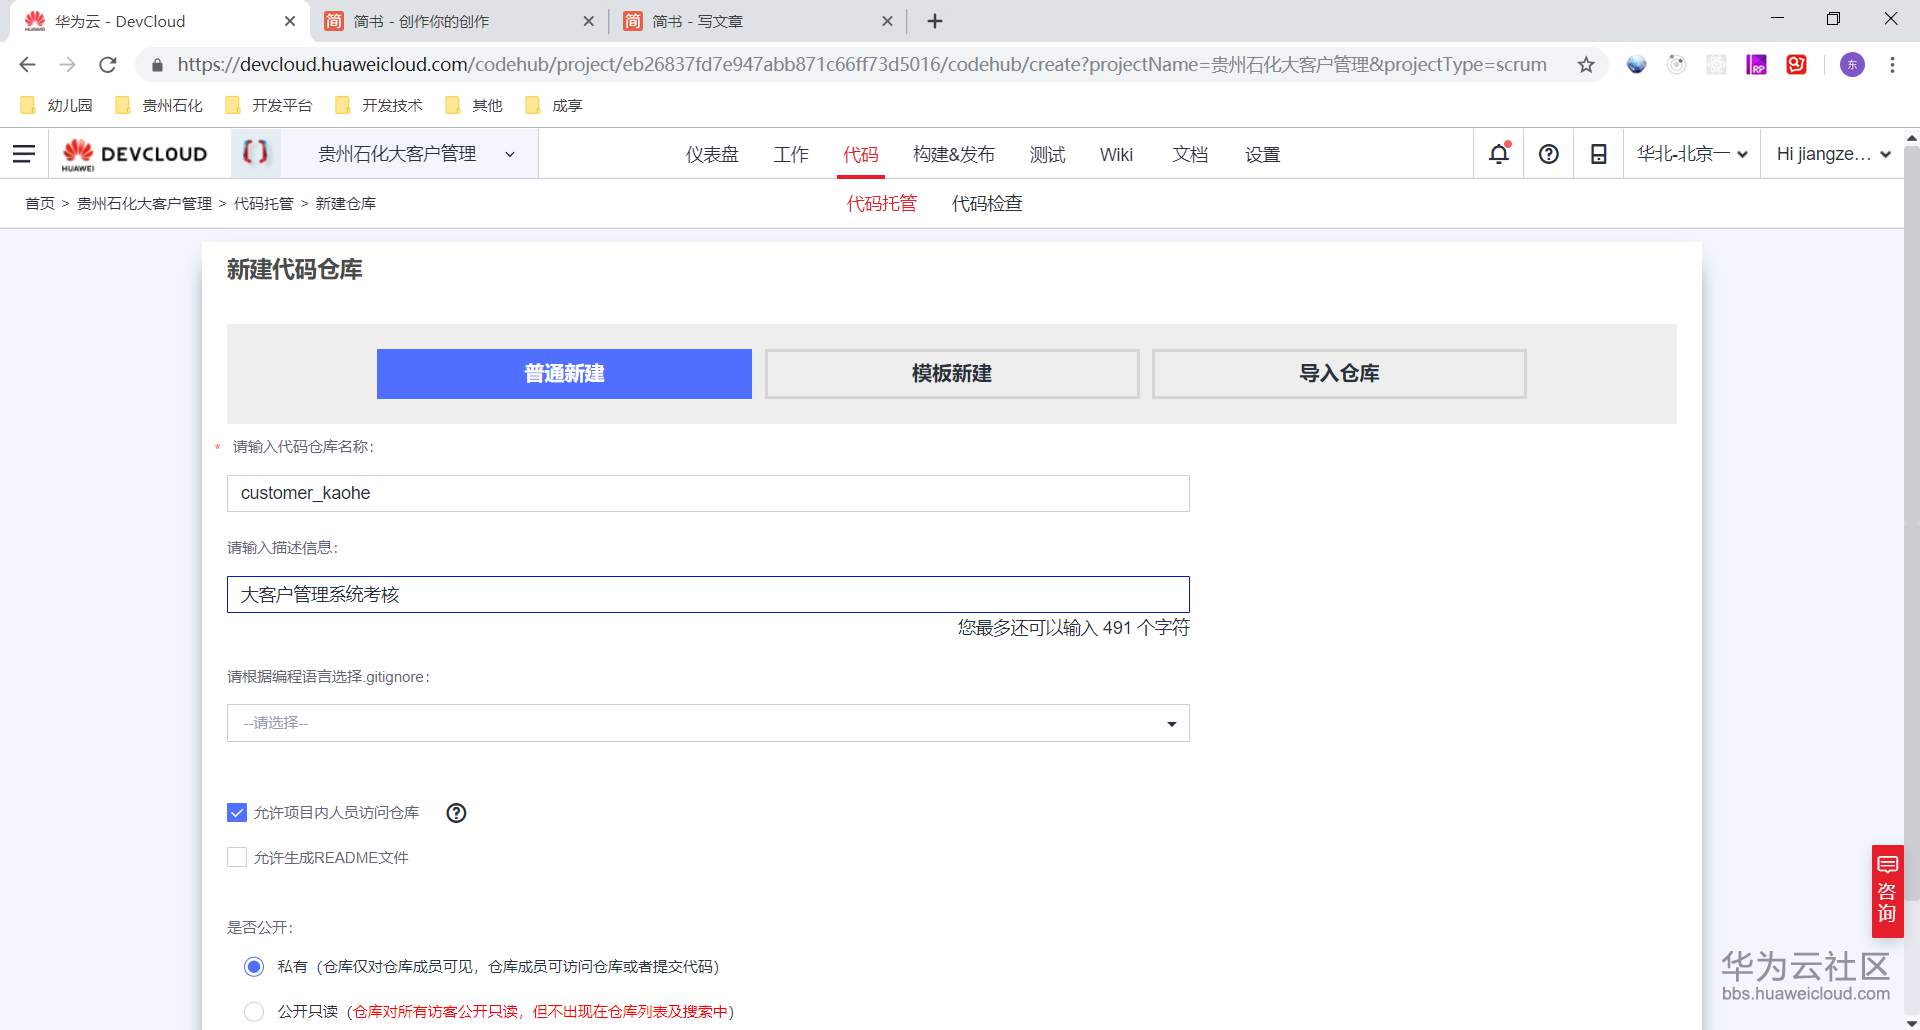Click the description input field
This screenshot has width=1920, height=1030.
708,594
